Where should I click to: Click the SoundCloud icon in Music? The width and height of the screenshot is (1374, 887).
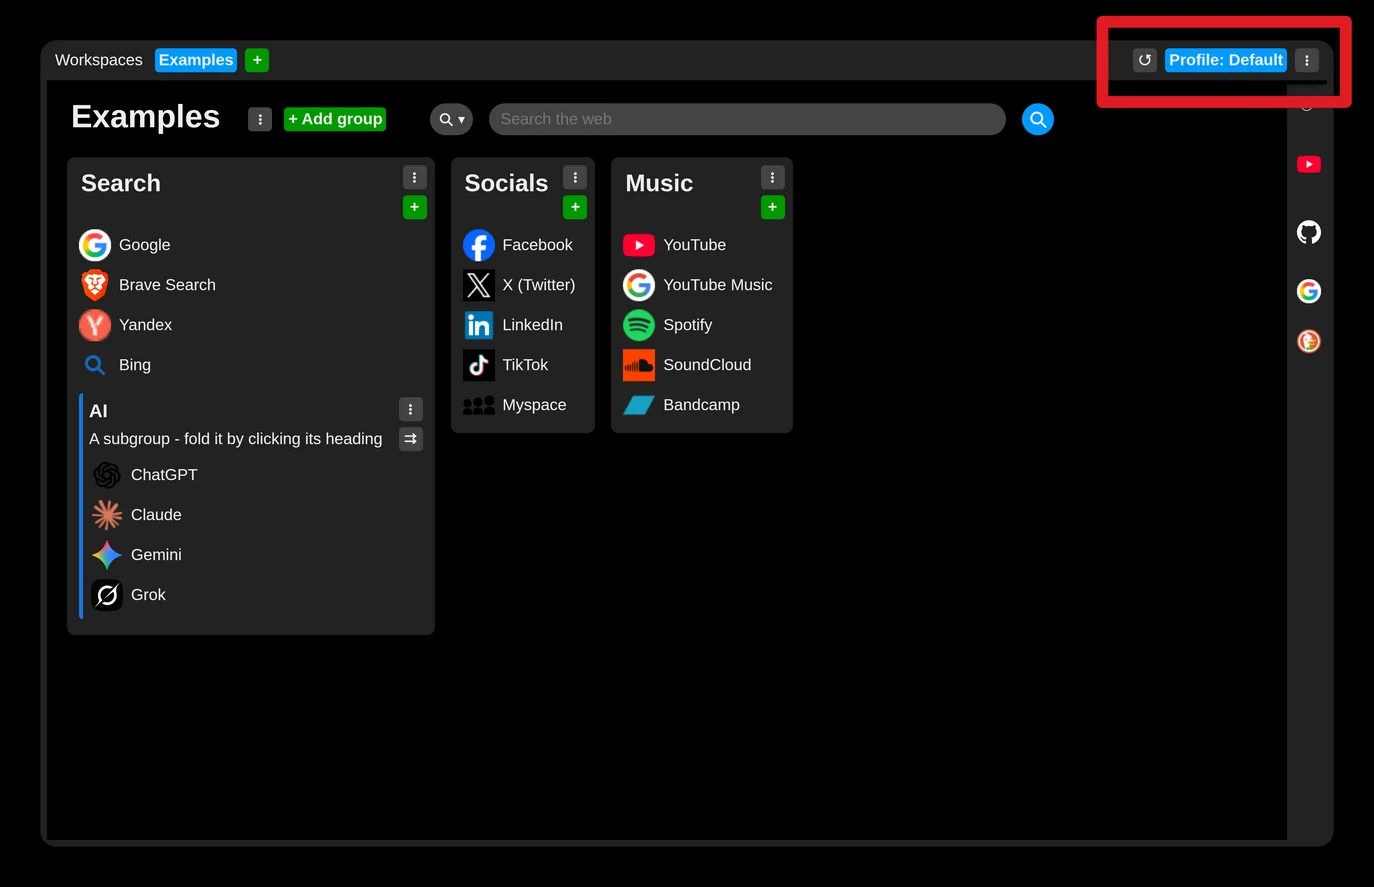point(639,365)
